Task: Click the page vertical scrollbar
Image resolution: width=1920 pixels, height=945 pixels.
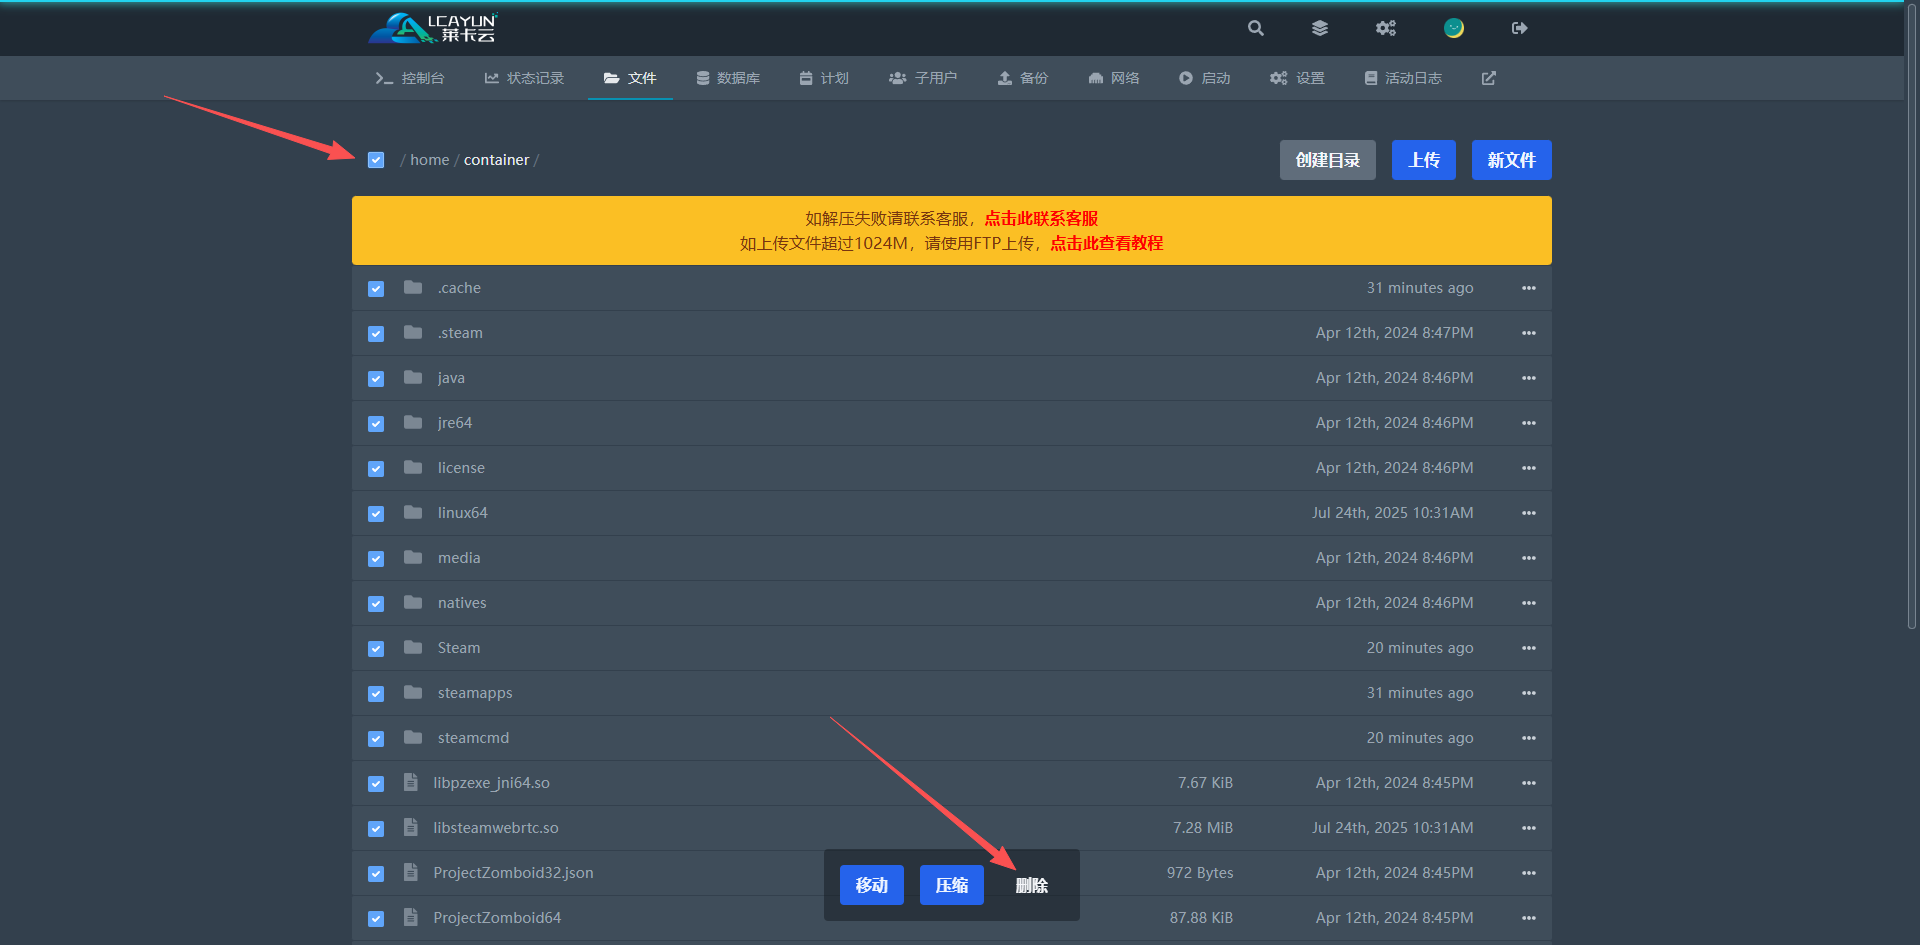Action: click(x=1911, y=320)
